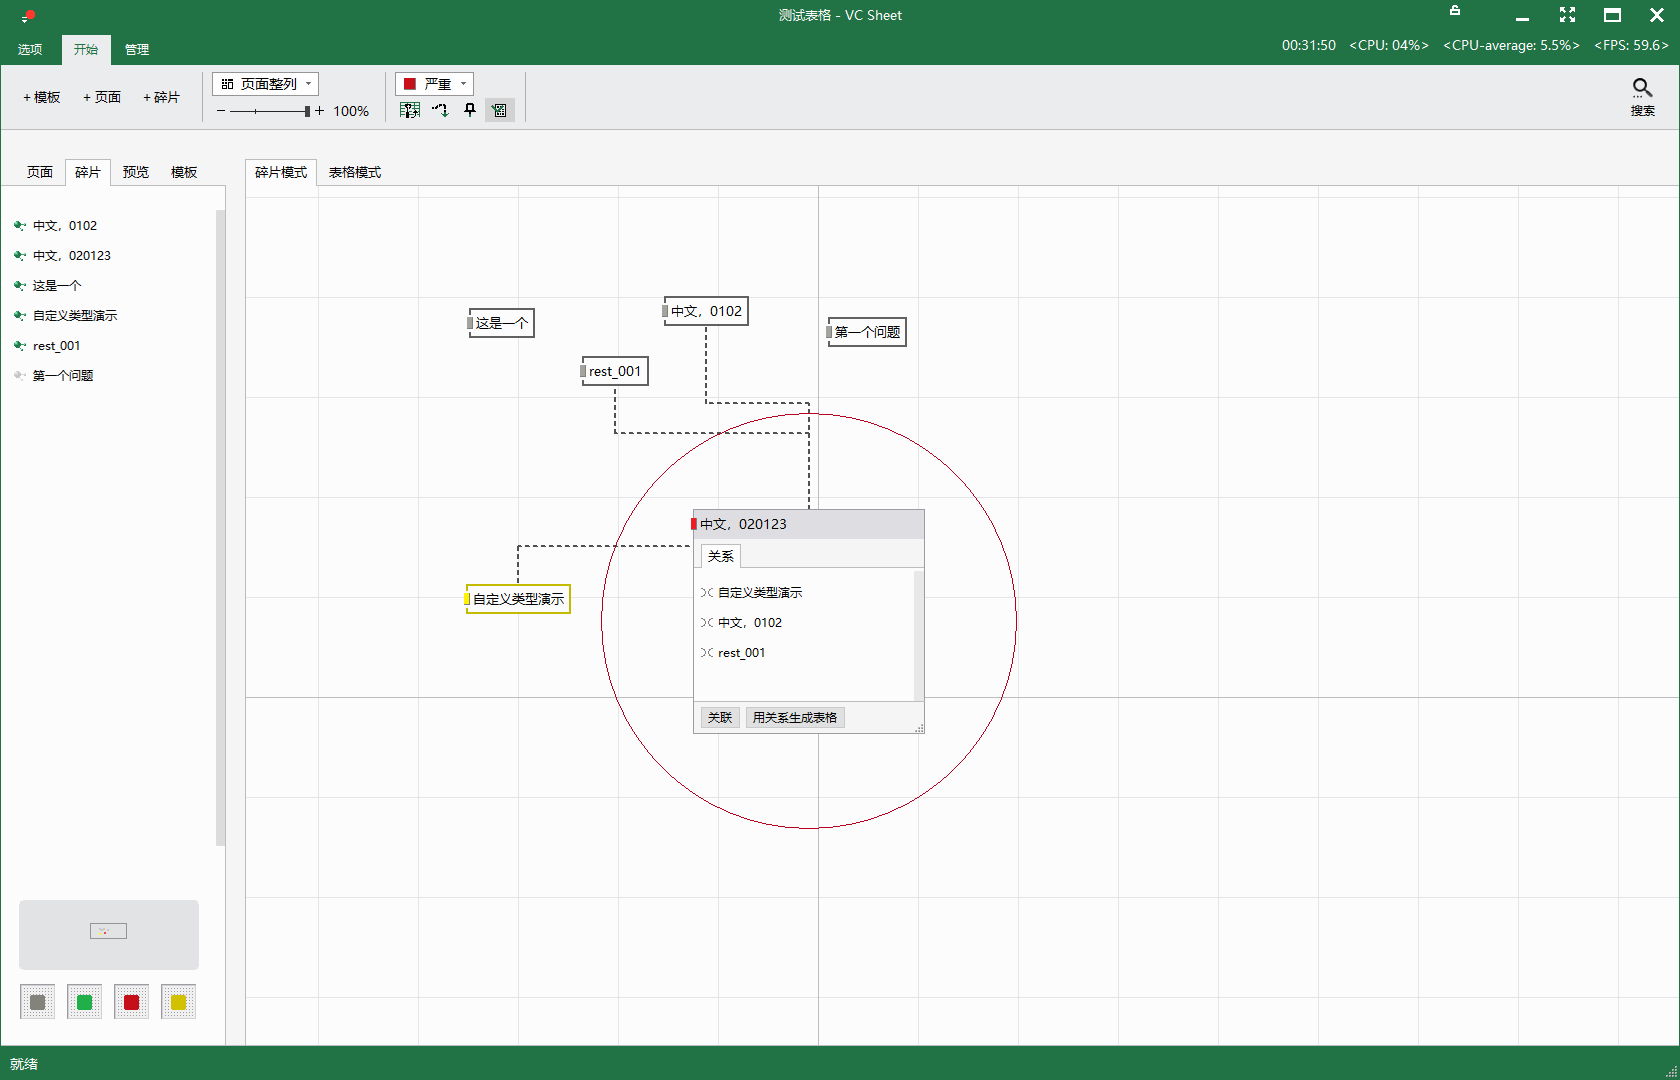
Task: Open the 页面整列 dropdown
Action: click(266, 84)
